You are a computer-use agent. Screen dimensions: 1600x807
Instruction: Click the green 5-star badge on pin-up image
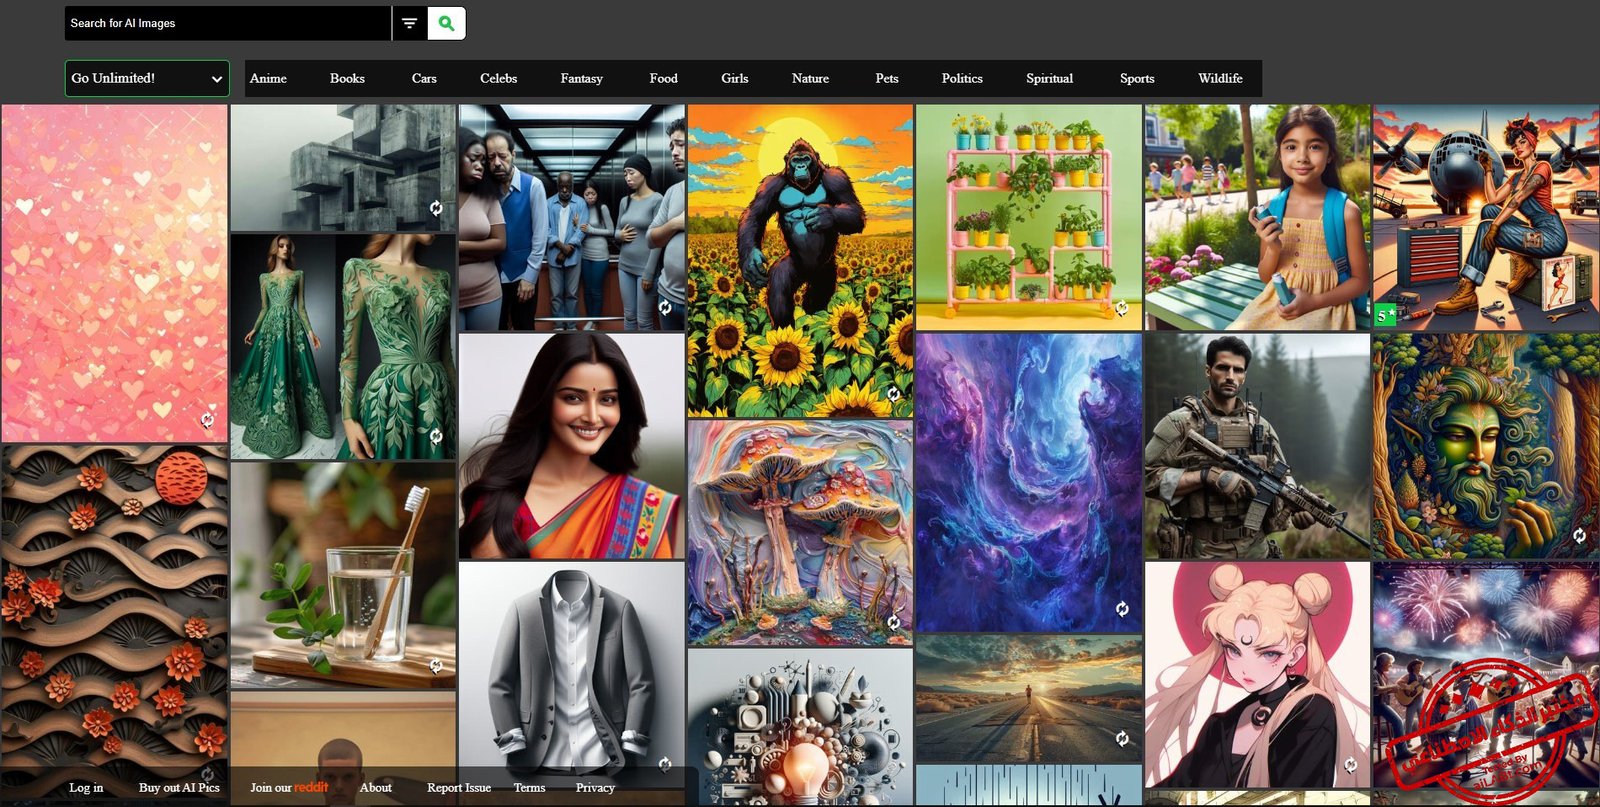1385,315
